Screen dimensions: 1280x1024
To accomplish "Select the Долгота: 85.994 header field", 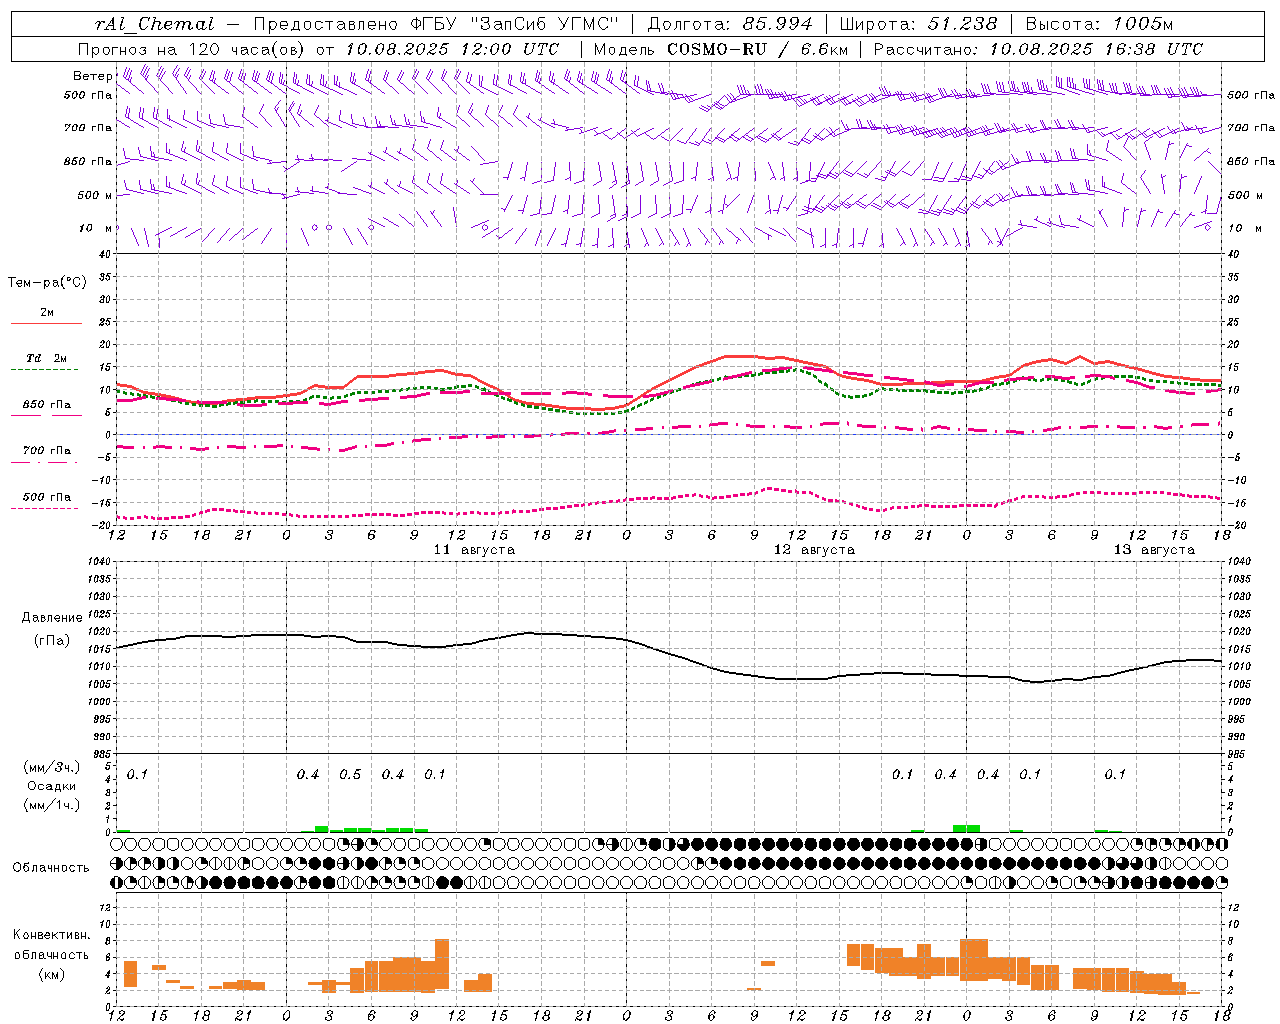I will pos(730,24).
